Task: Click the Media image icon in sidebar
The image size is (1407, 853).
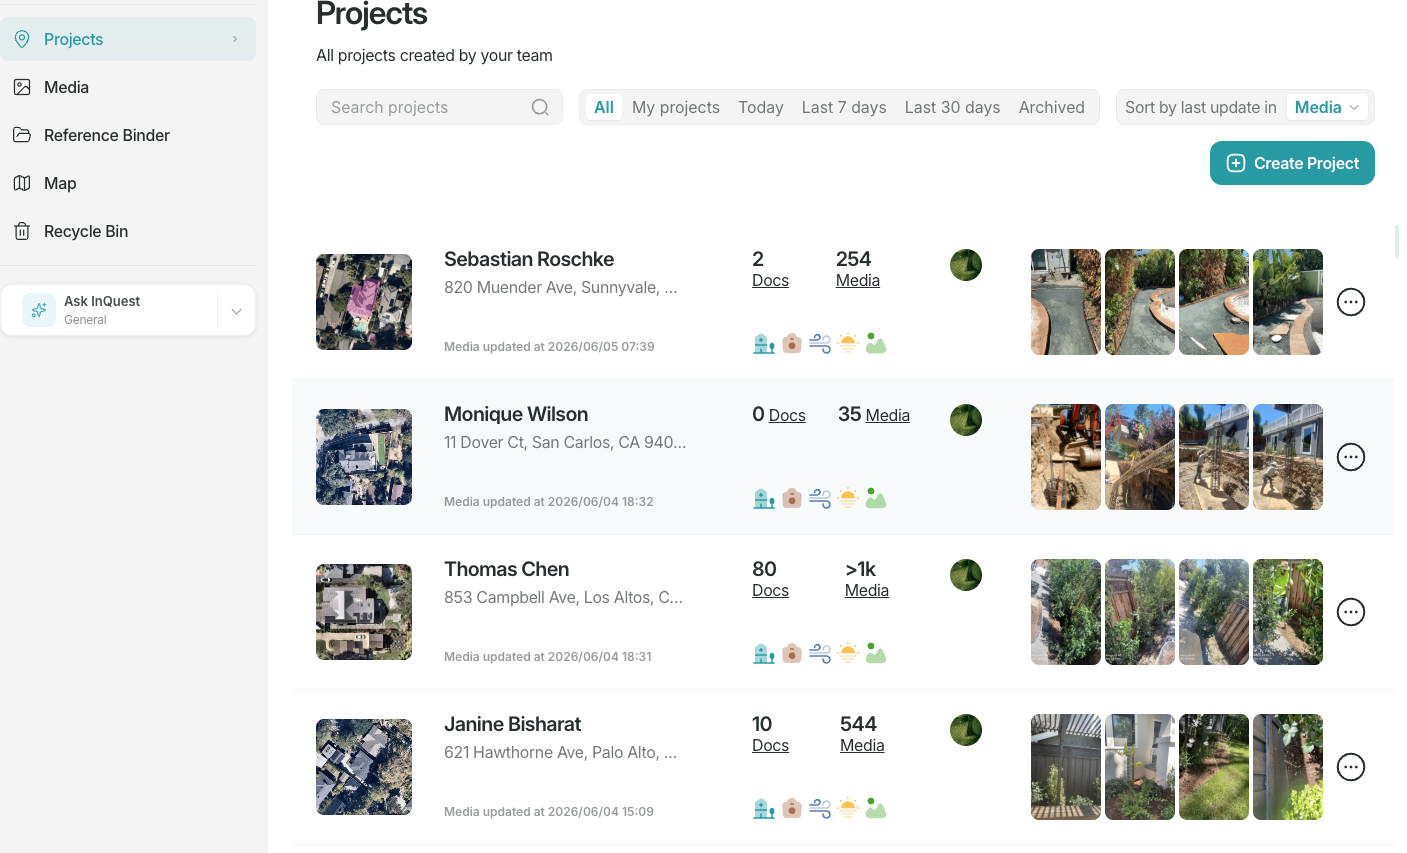Action: [22, 87]
